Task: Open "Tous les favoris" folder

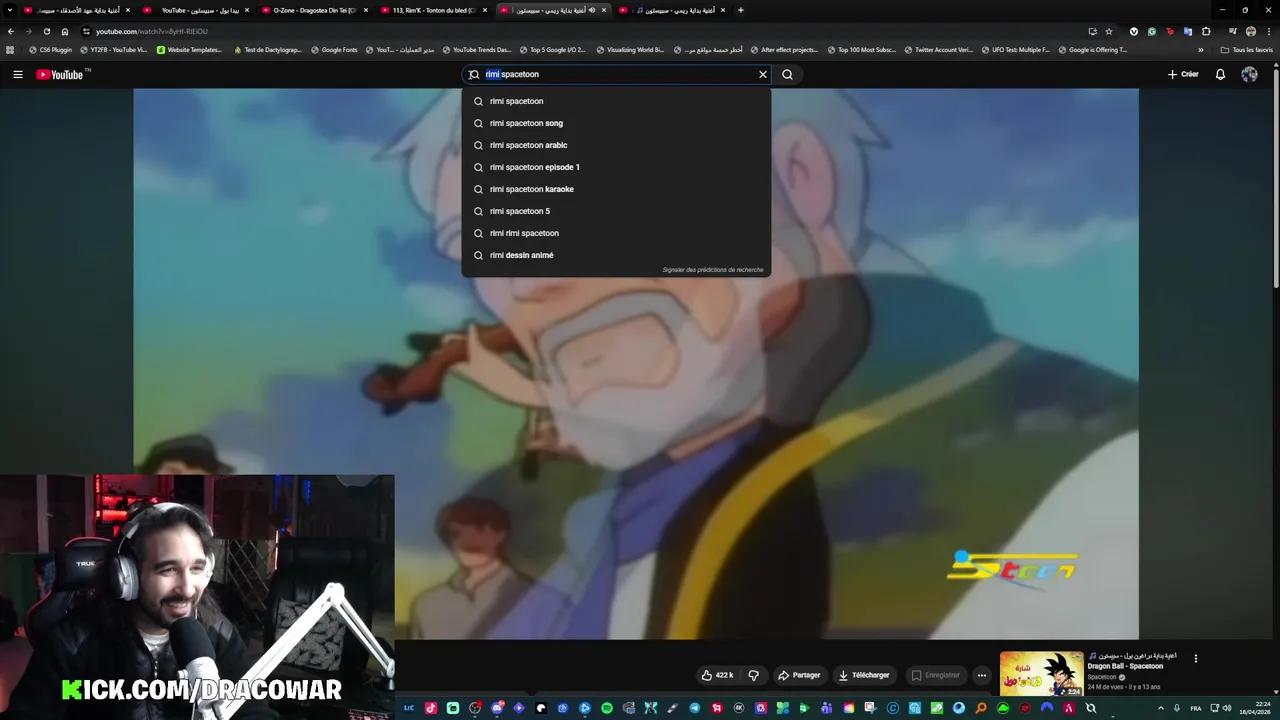Action: pos(1246,49)
